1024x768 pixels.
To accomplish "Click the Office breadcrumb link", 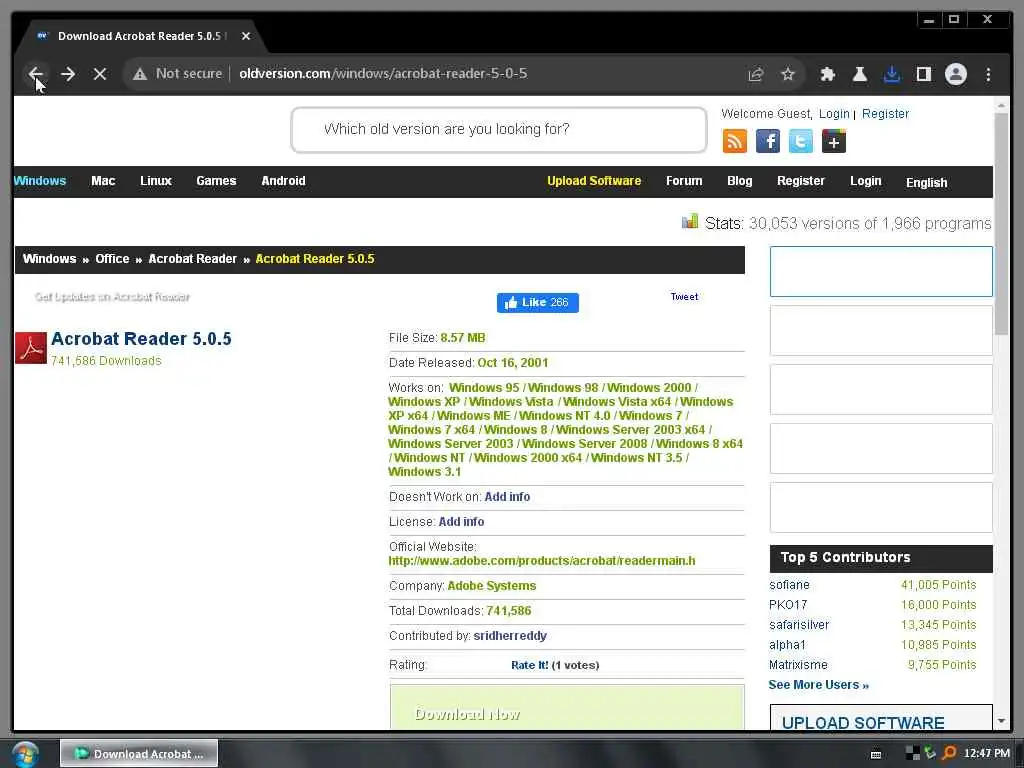I will (112, 259).
